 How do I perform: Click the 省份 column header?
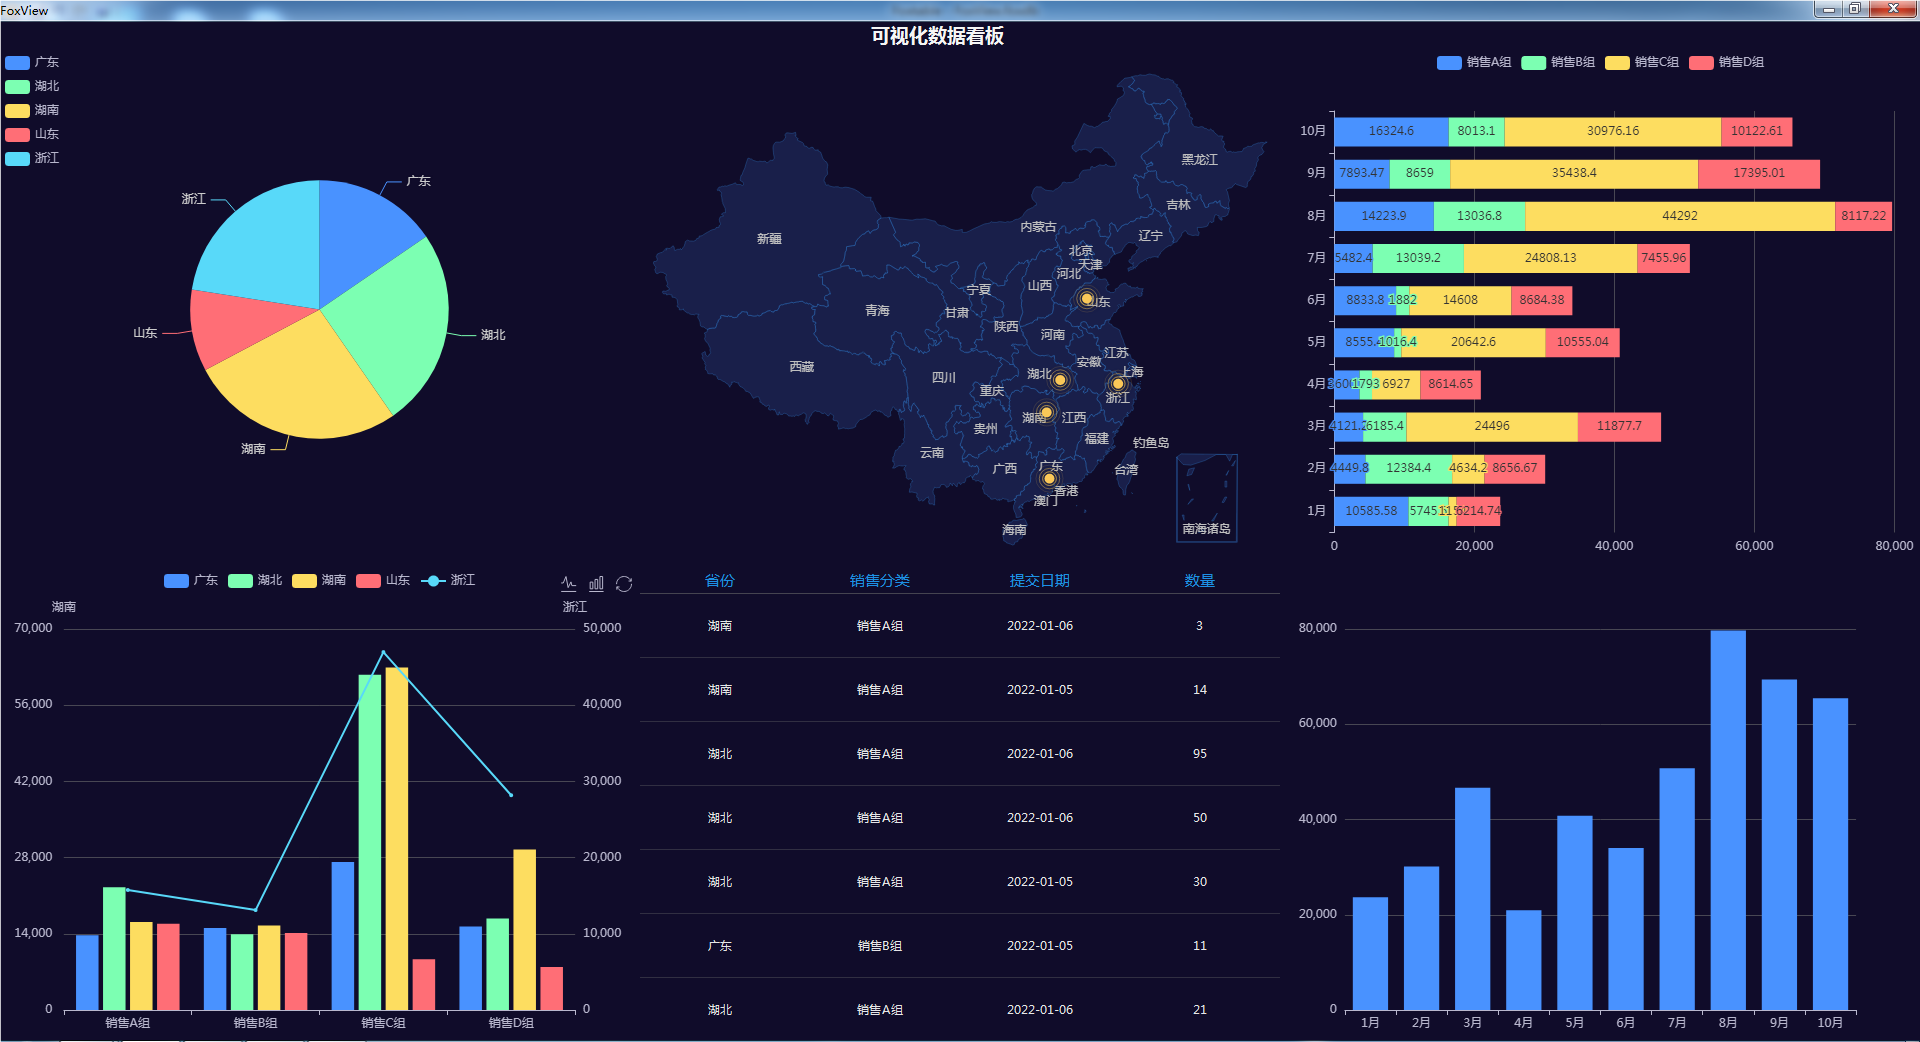(x=719, y=580)
